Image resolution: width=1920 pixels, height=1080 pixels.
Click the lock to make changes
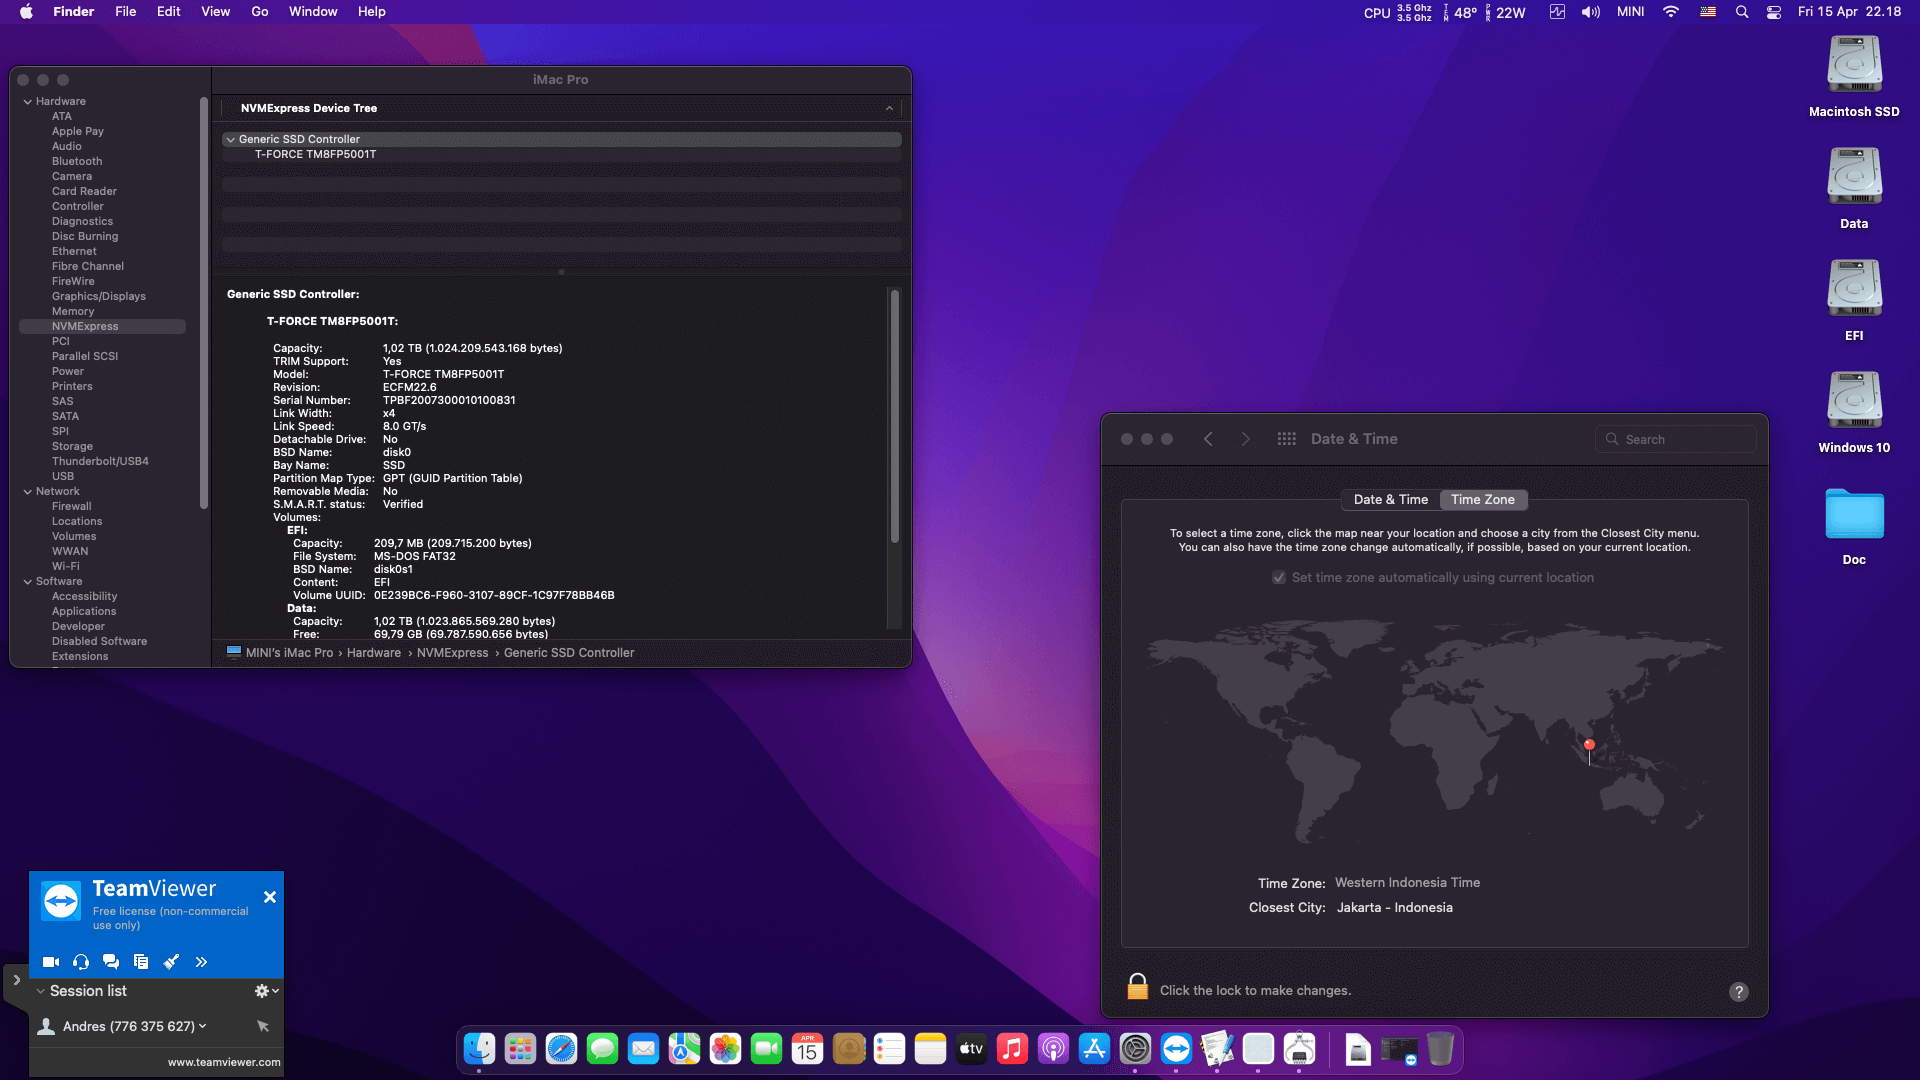(x=1137, y=988)
